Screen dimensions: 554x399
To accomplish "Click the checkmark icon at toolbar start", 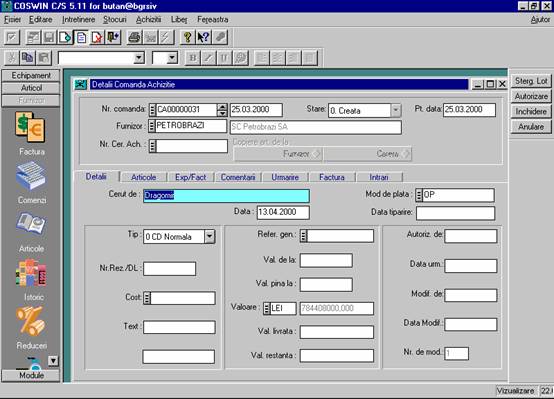I will tap(12, 37).
